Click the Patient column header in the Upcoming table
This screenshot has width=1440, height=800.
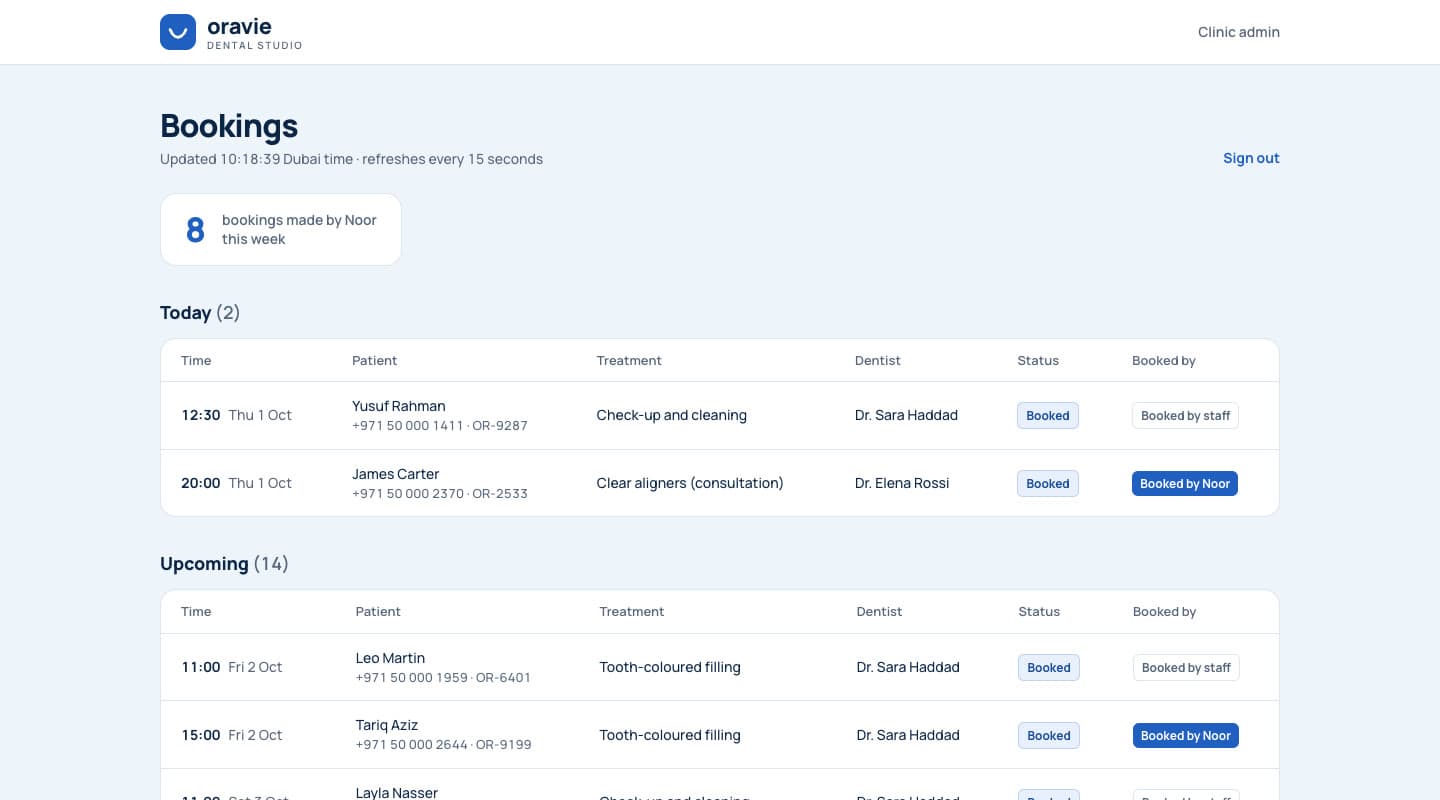tap(378, 611)
